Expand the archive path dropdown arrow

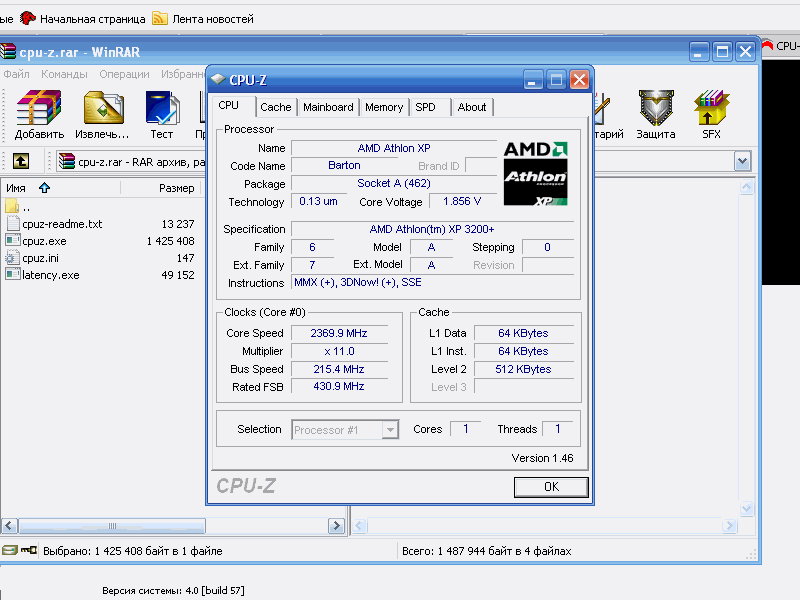coord(742,161)
